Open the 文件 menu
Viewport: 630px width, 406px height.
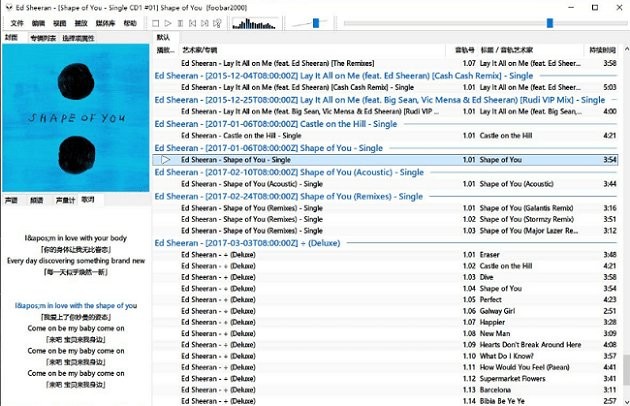tap(16, 23)
